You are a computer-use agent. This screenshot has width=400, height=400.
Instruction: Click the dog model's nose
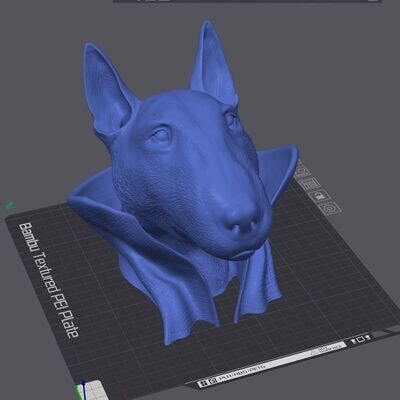tap(241, 217)
